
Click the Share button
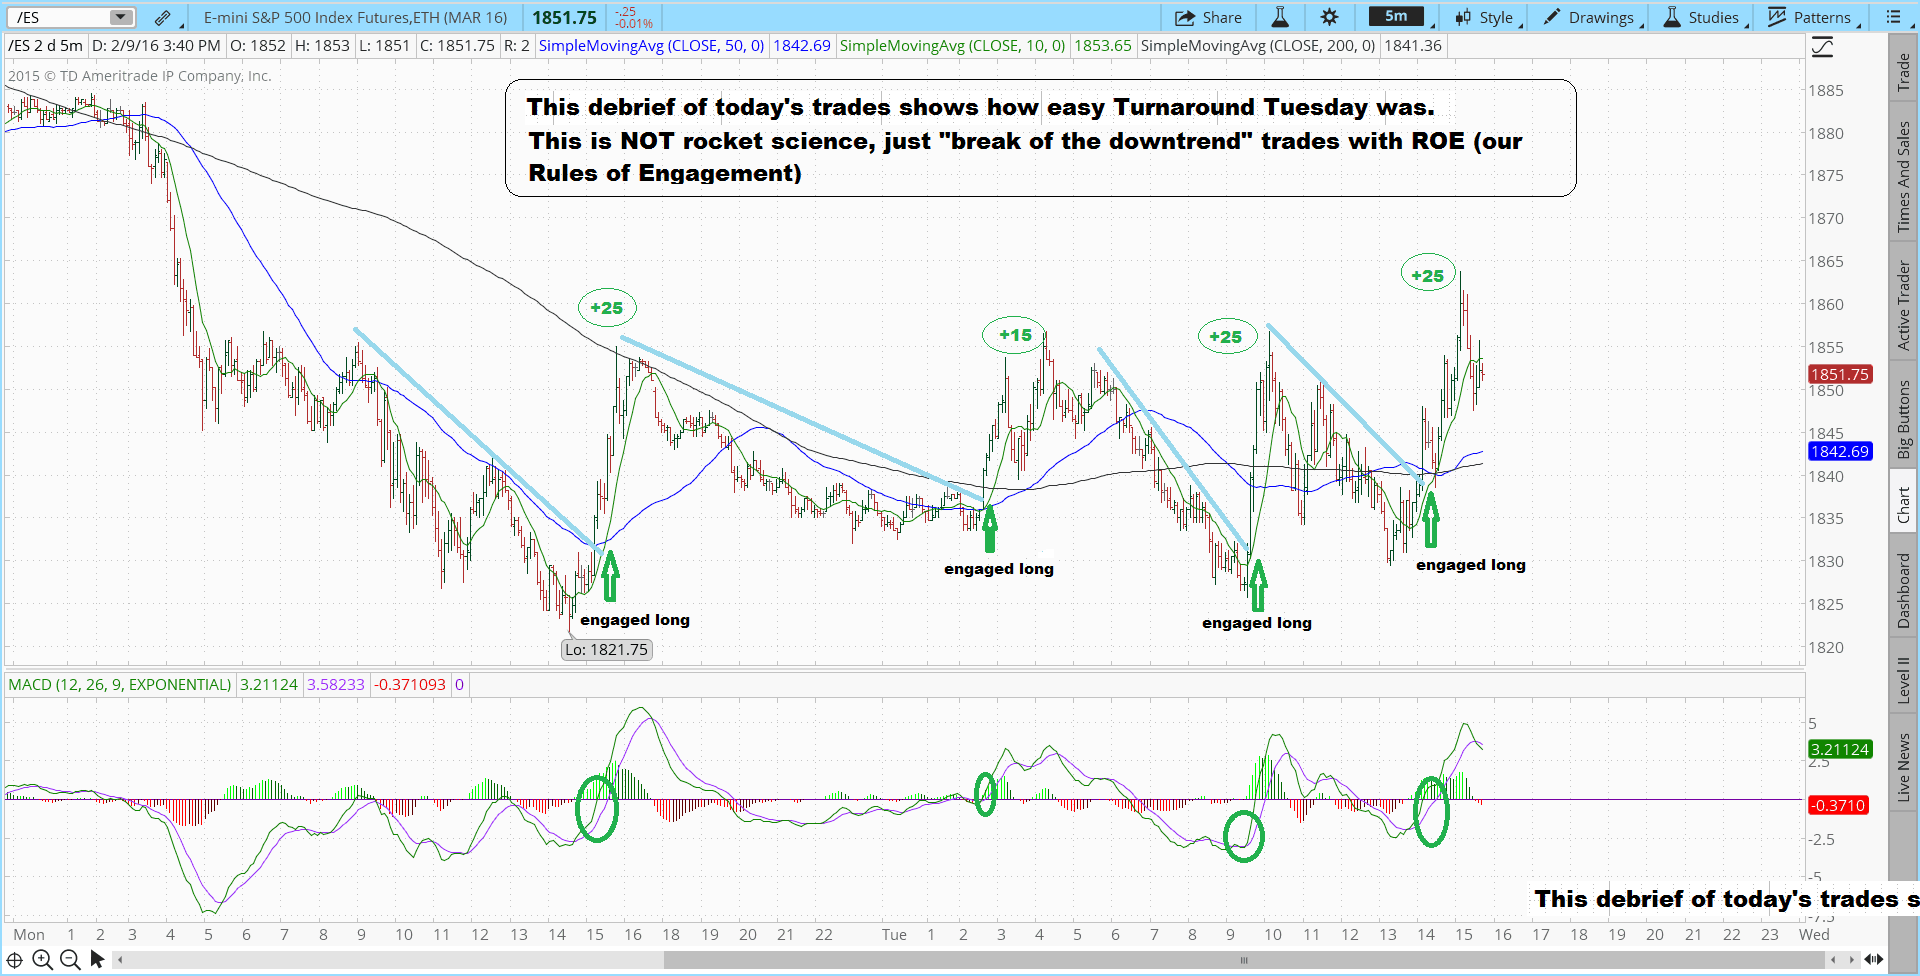(x=1208, y=17)
